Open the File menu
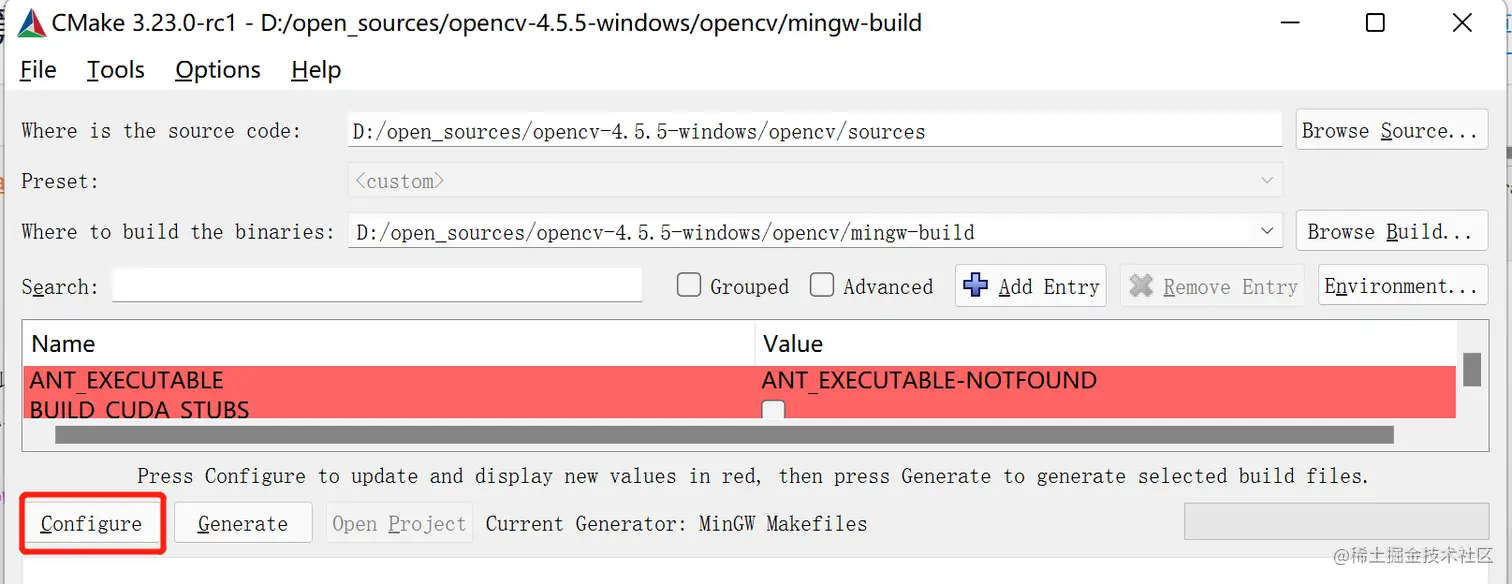The width and height of the screenshot is (1512, 584). click(x=38, y=70)
